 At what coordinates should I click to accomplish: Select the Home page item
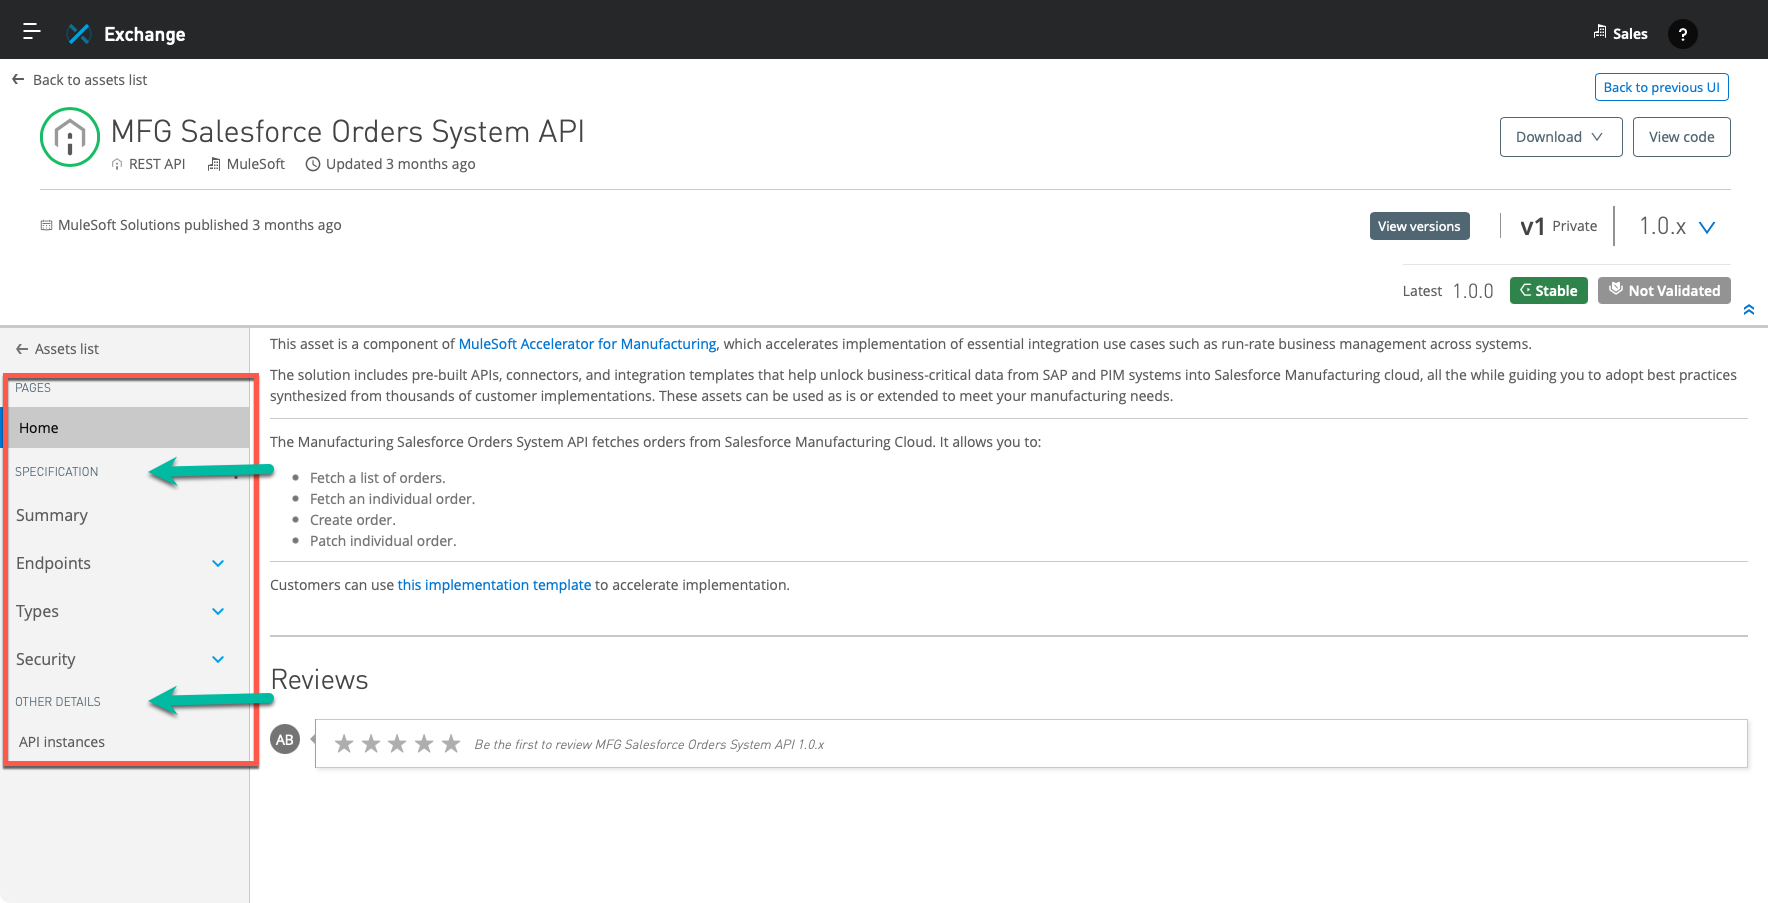point(125,427)
